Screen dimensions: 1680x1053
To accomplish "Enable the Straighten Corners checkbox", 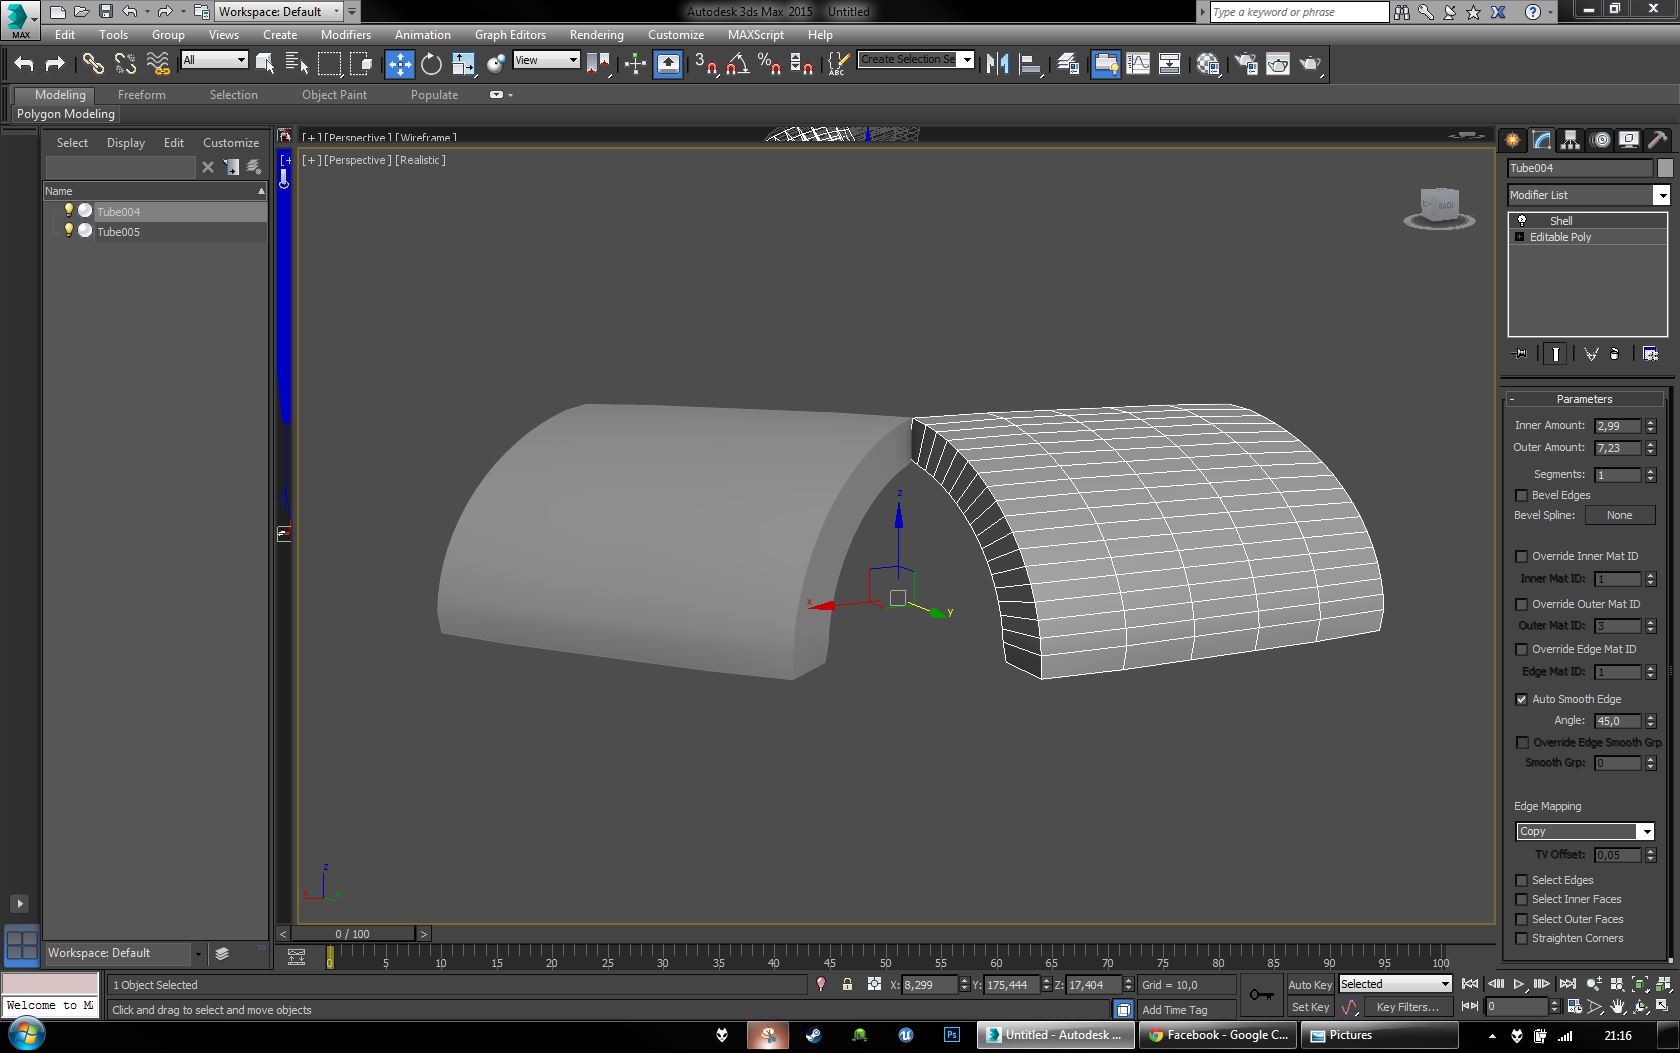I will click(x=1522, y=938).
